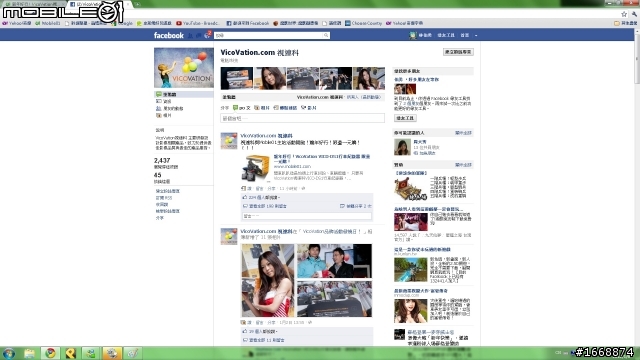This screenshot has width=640, height=360.
Task: Open the last photo strip thumbnail
Action: pyautogui.click(x=369, y=78)
